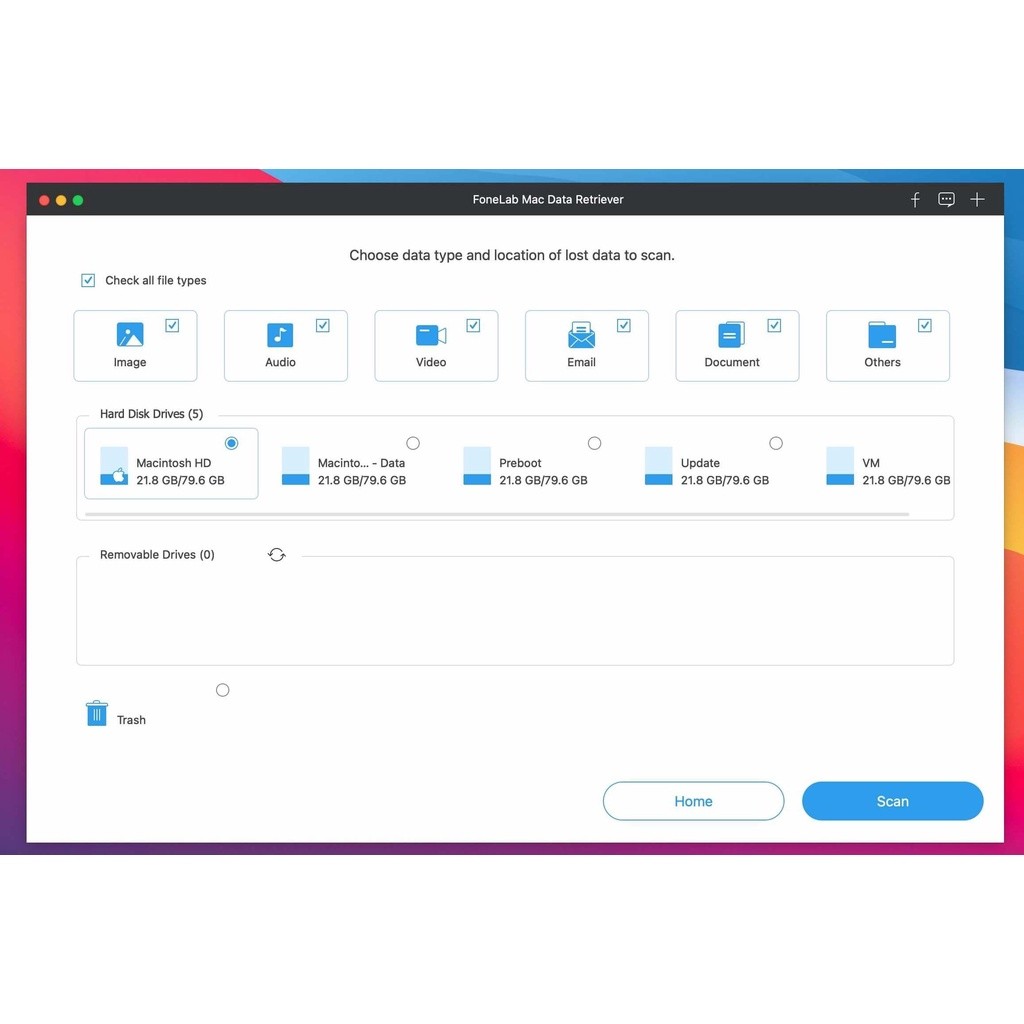Select the Update drive radio button
The image size is (1024, 1024).
(x=776, y=443)
